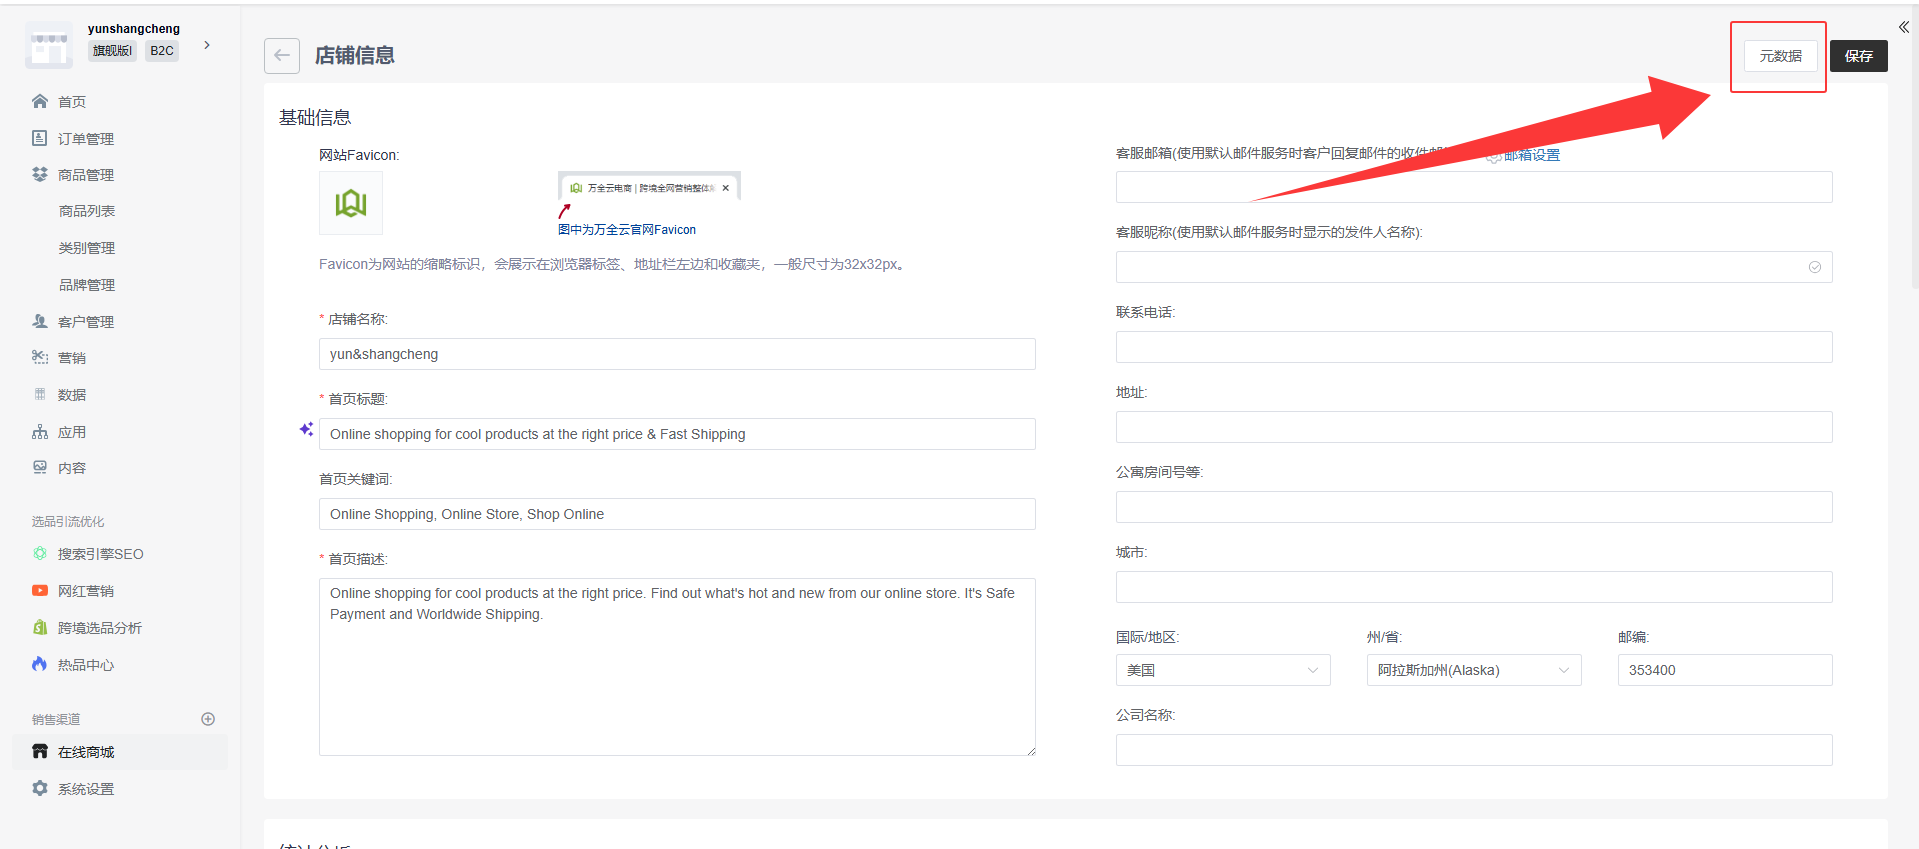Click the back arrow beside 店铺信息
The height and width of the screenshot is (849, 1919).
click(x=282, y=56)
